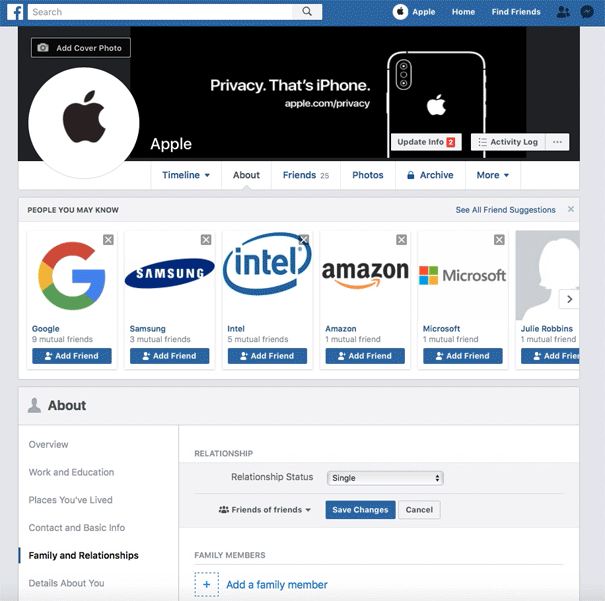605x601 pixels.
Task: Click the Facebook logo icon
Action: point(15,12)
